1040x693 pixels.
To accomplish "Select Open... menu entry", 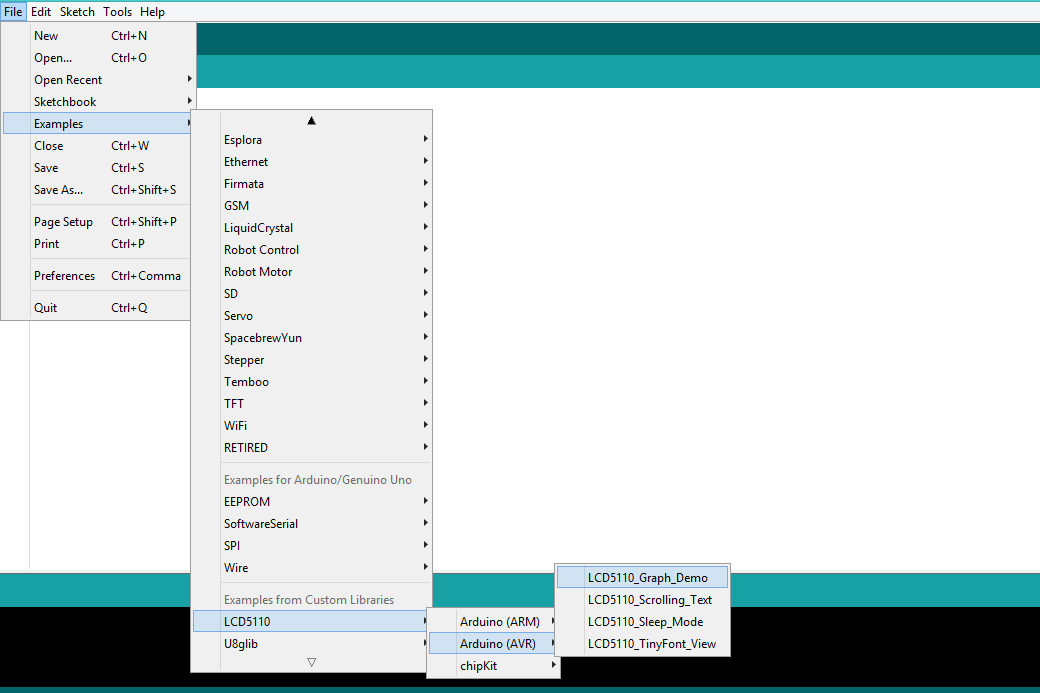I will [99, 58].
